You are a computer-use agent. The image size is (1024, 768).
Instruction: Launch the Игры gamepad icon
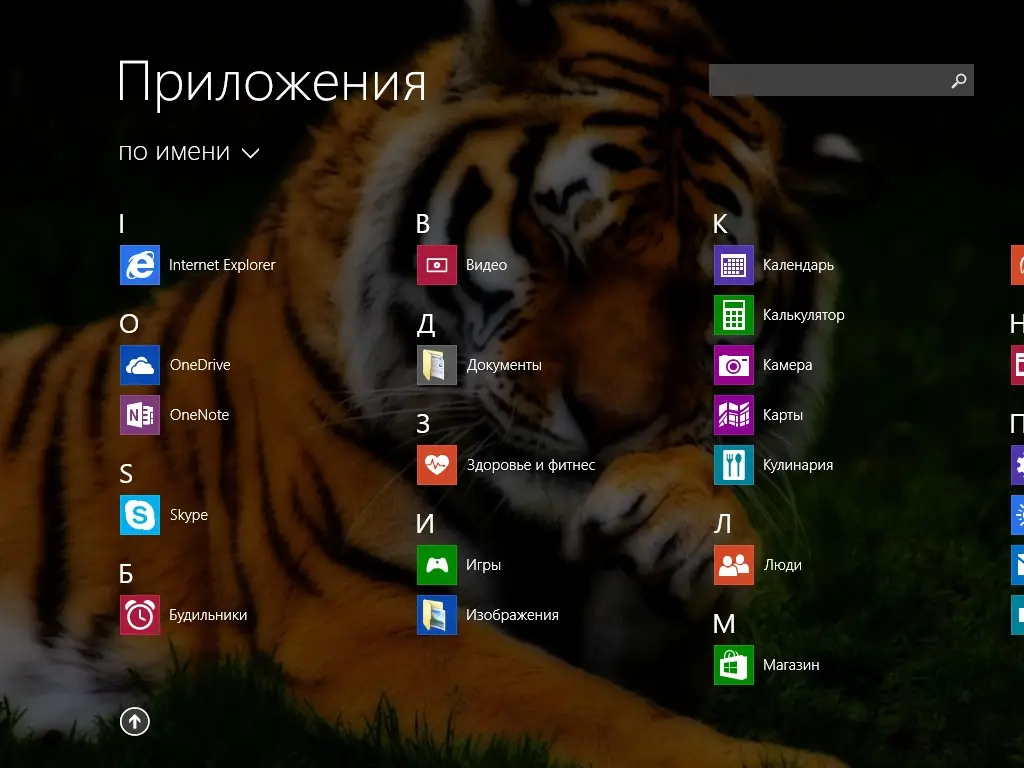[x=437, y=565]
